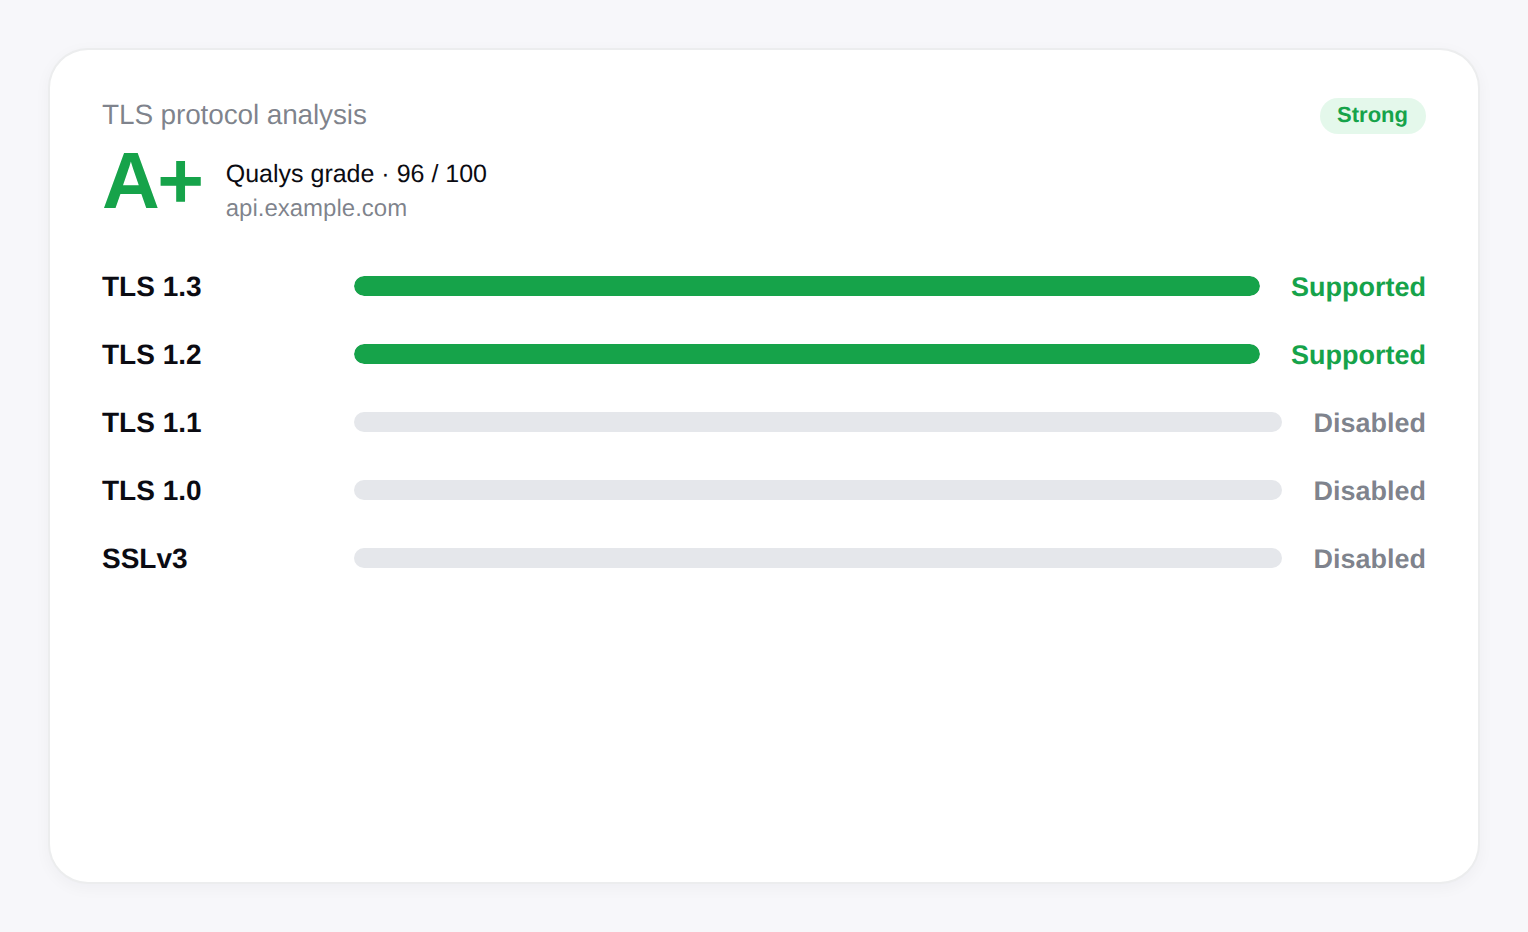
Task: Click the TLS 1.0 Disabled status
Action: pos(1368,491)
